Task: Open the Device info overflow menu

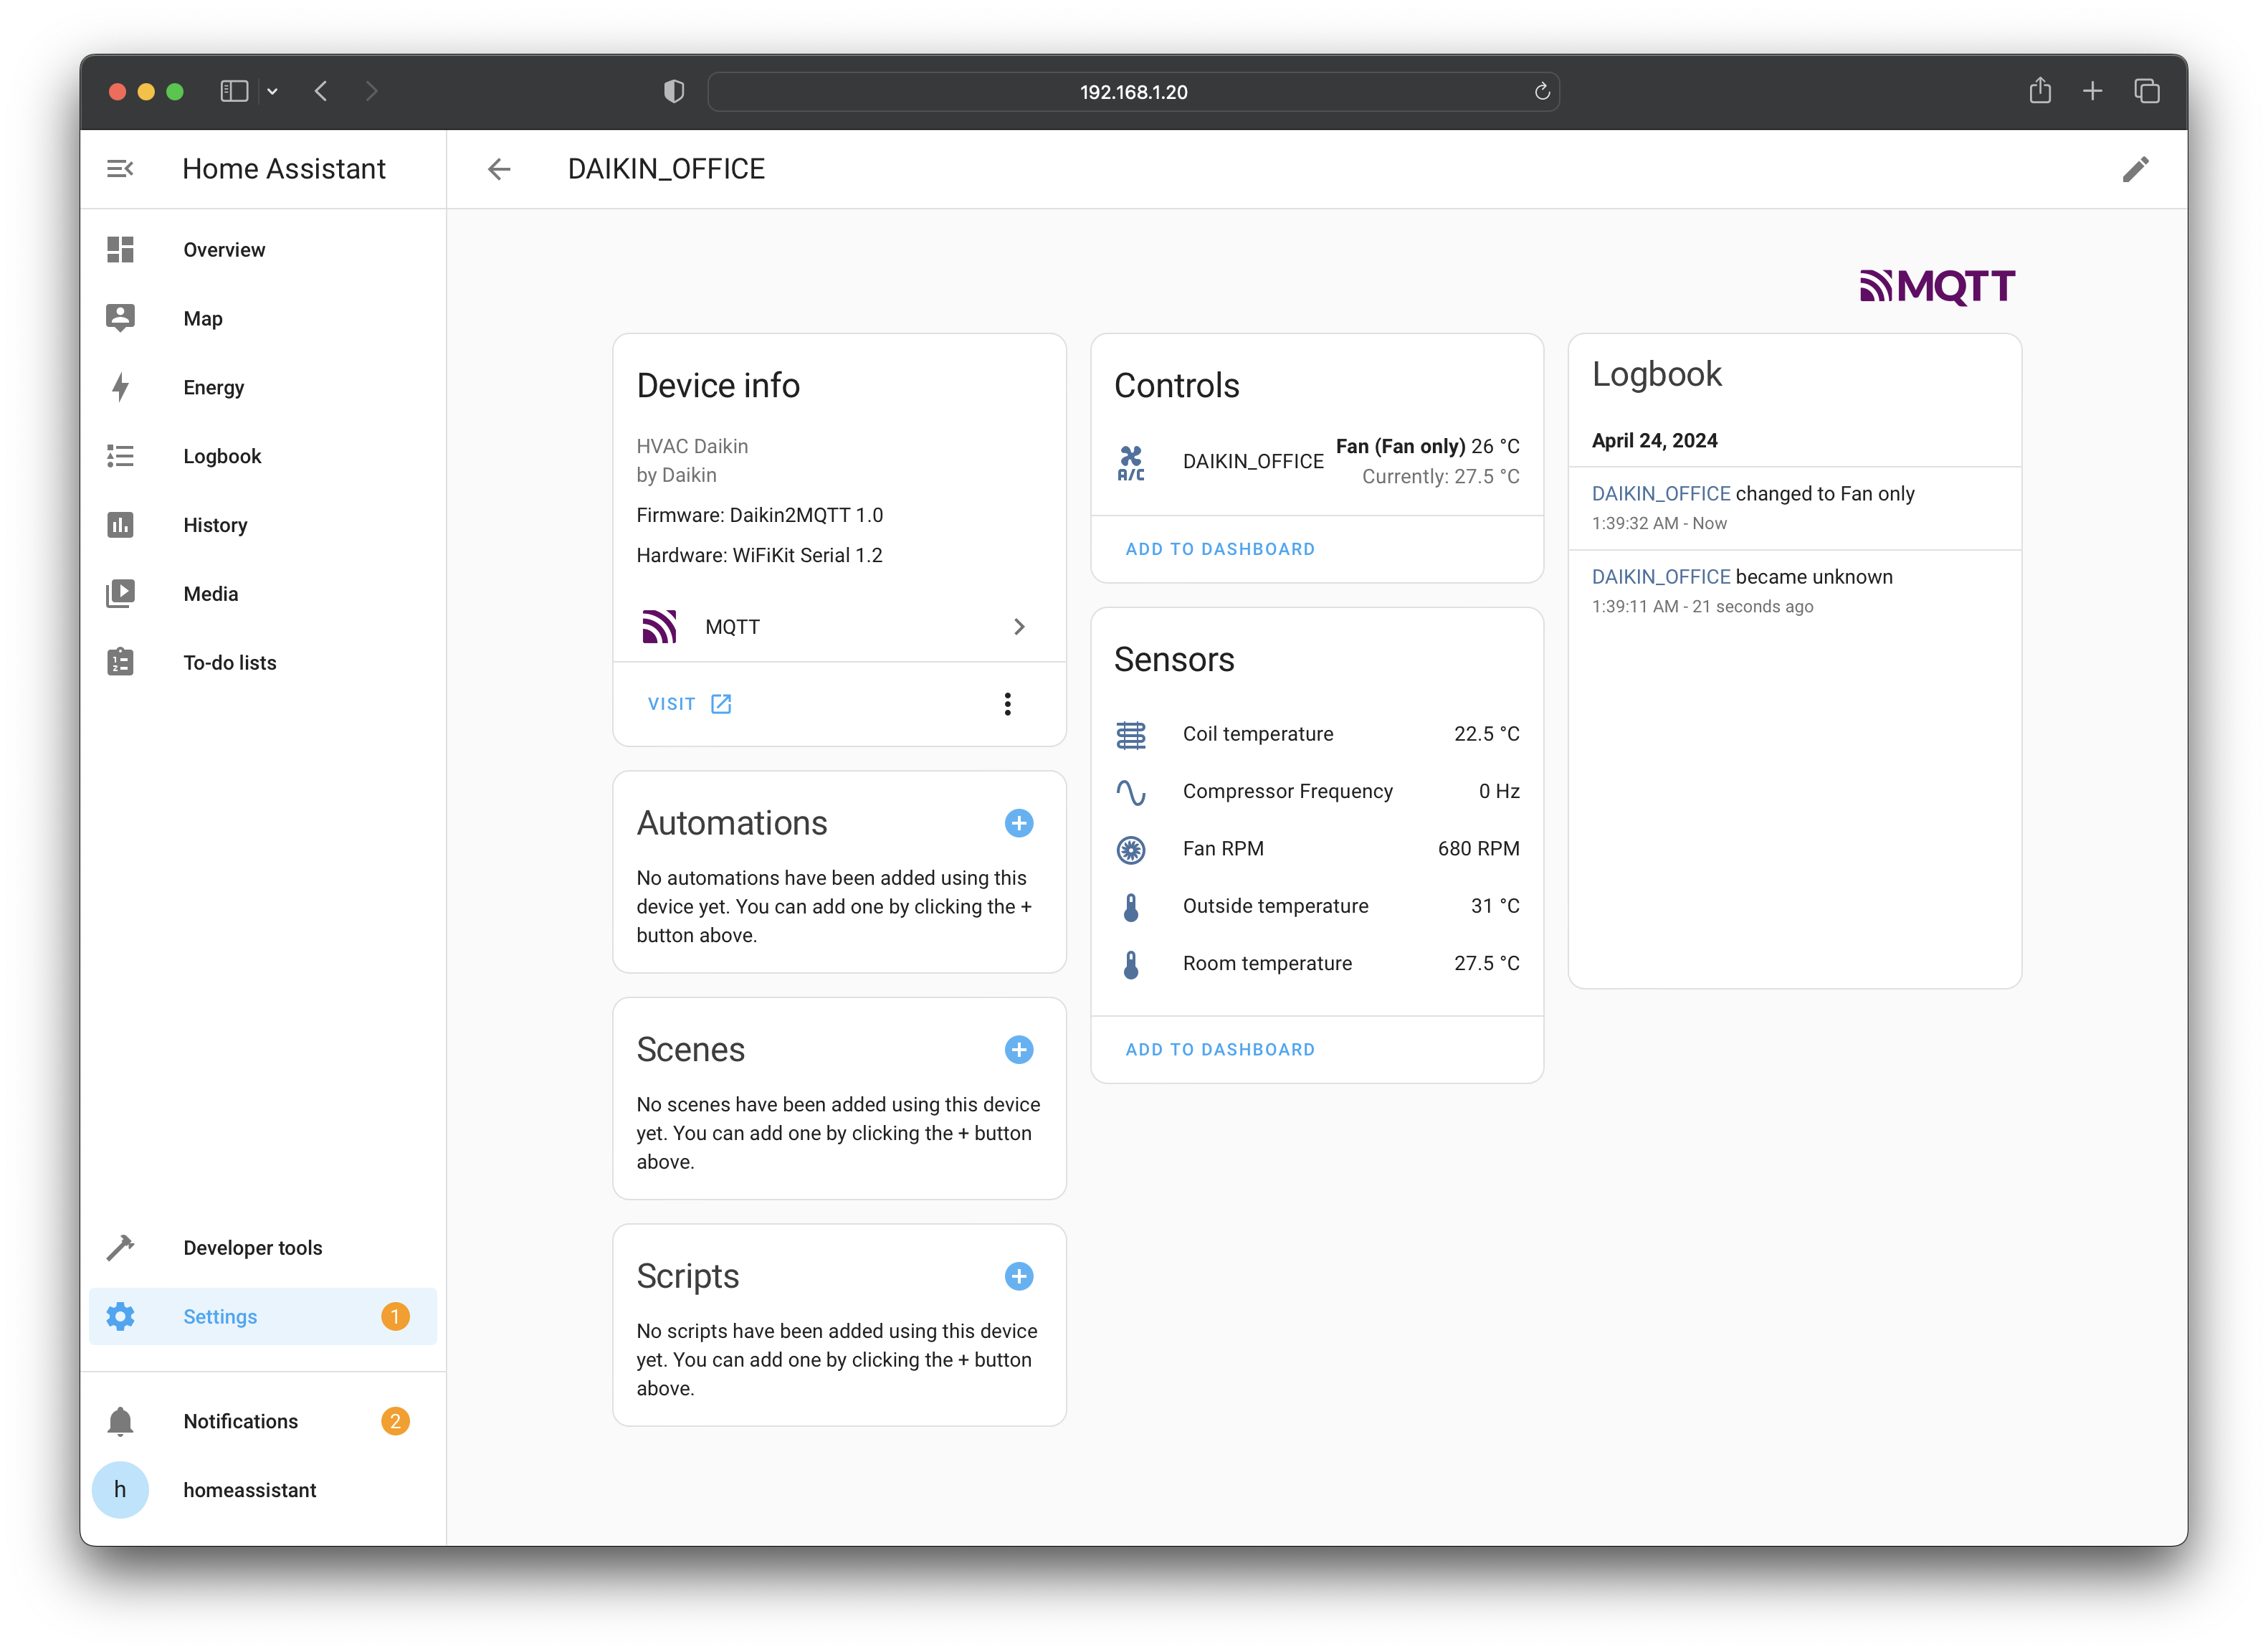Action: click(x=1008, y=704)
